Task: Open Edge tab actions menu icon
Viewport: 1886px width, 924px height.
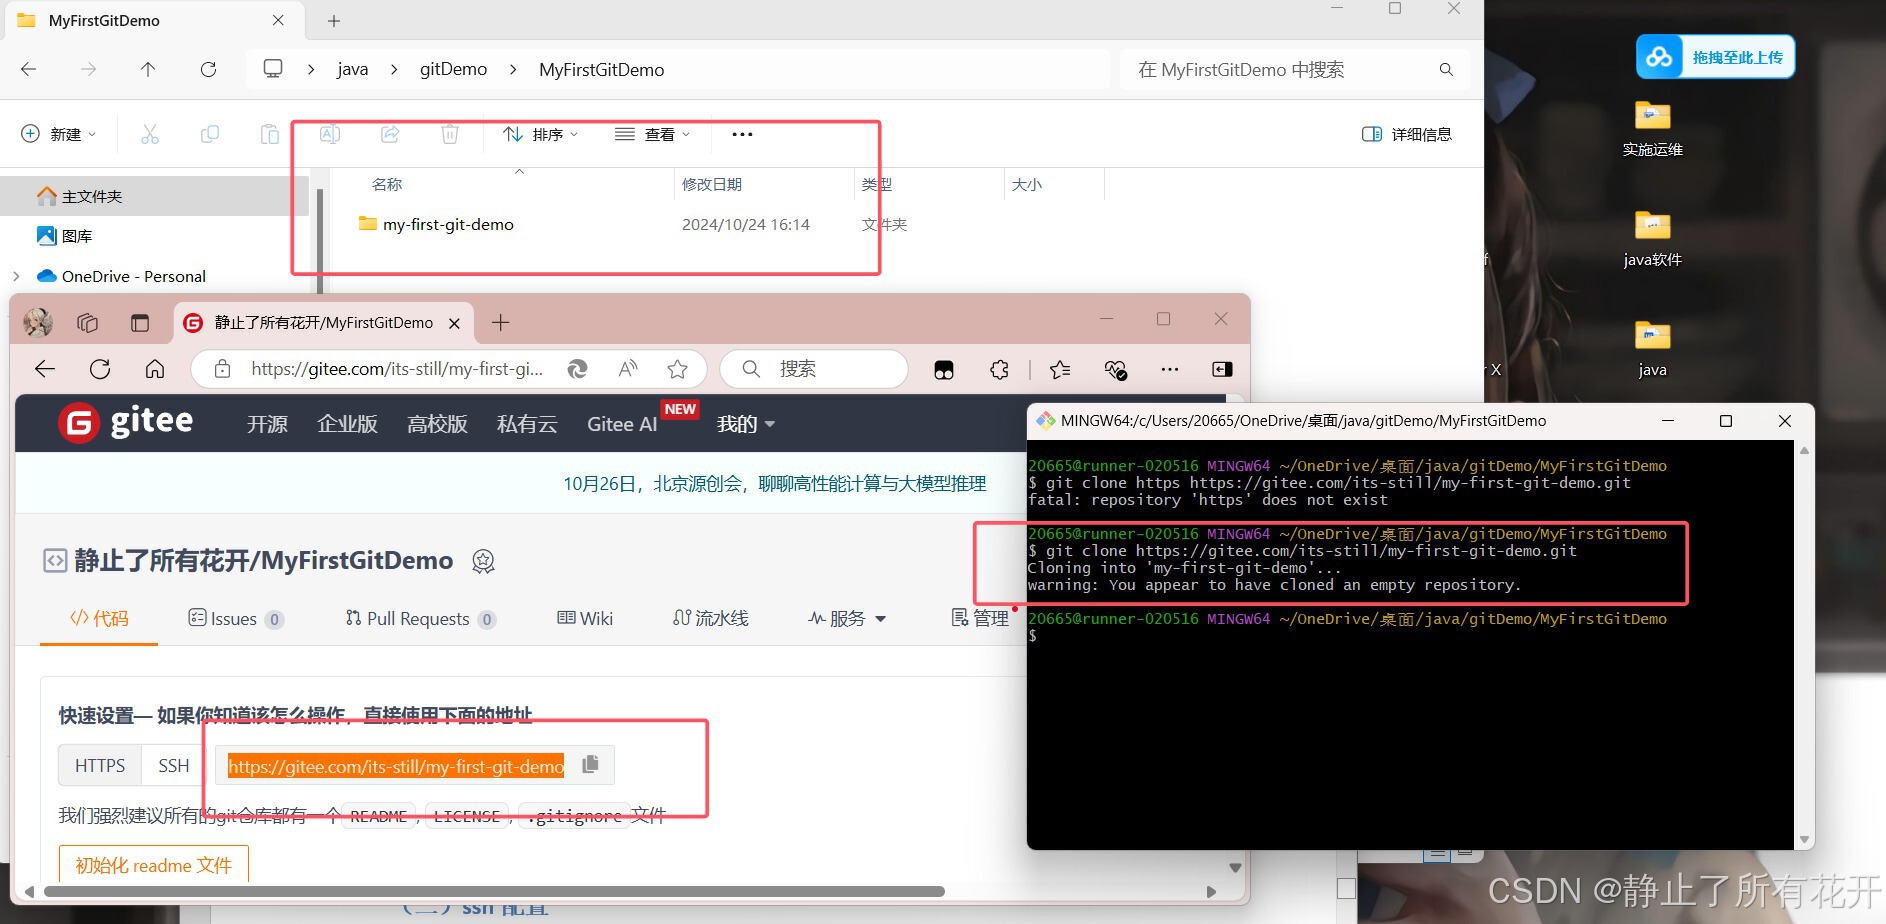Action: (x=140, y=322)
